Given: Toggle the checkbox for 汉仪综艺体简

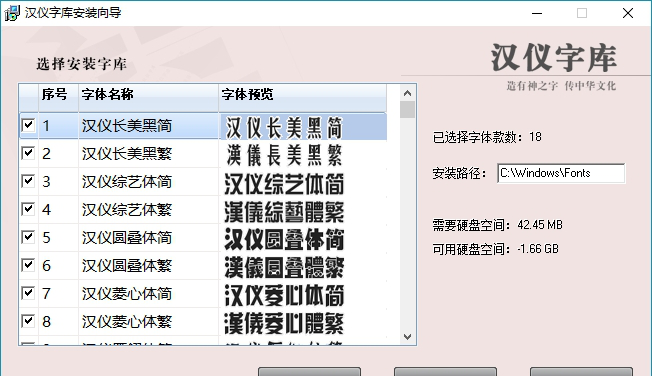Looking at the screenshot, I should click(x=28, y=181).
